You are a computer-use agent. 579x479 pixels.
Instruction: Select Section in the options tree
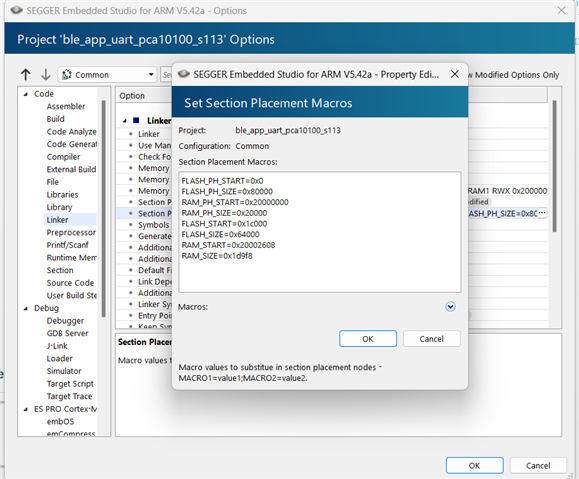[60, 270]
